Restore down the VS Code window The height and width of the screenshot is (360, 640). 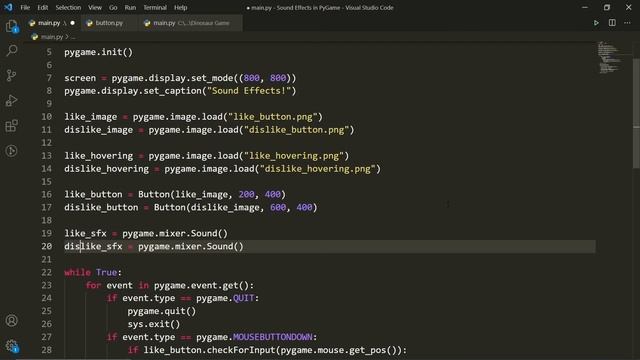(607, 7)
